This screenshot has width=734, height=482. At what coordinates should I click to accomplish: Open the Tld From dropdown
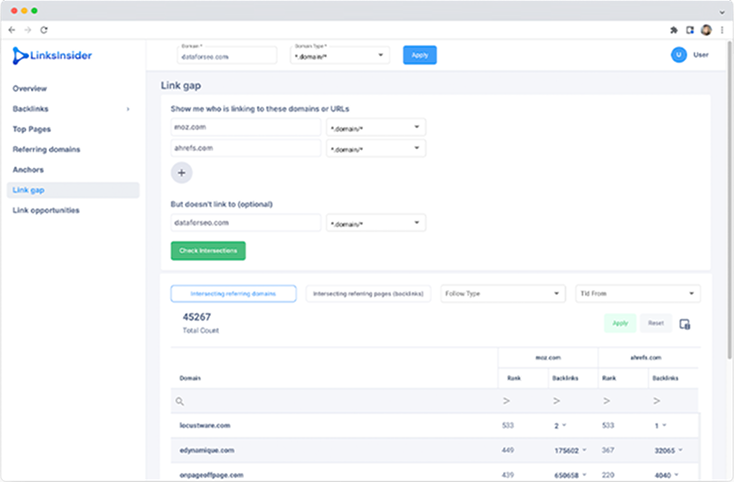coord(638,293)
